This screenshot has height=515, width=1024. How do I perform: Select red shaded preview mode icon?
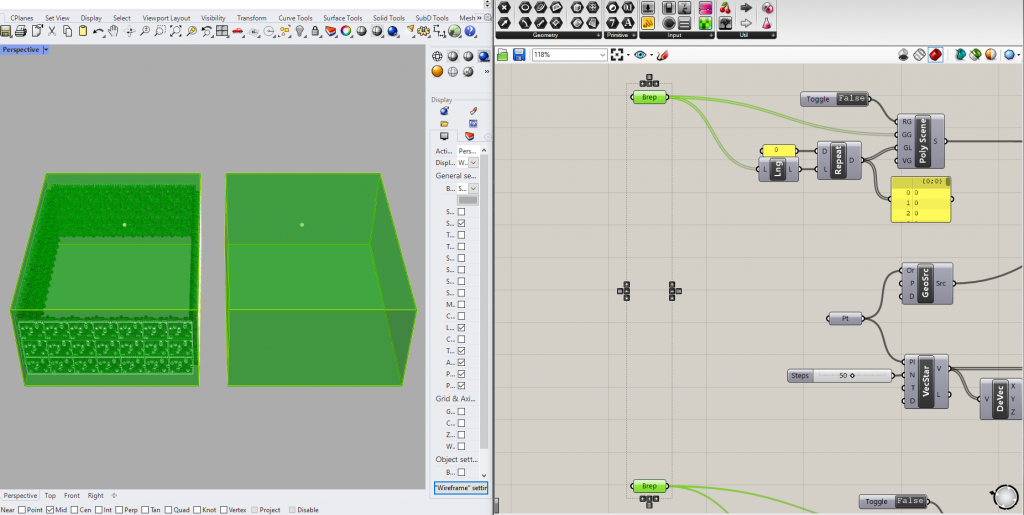[935, 55]
